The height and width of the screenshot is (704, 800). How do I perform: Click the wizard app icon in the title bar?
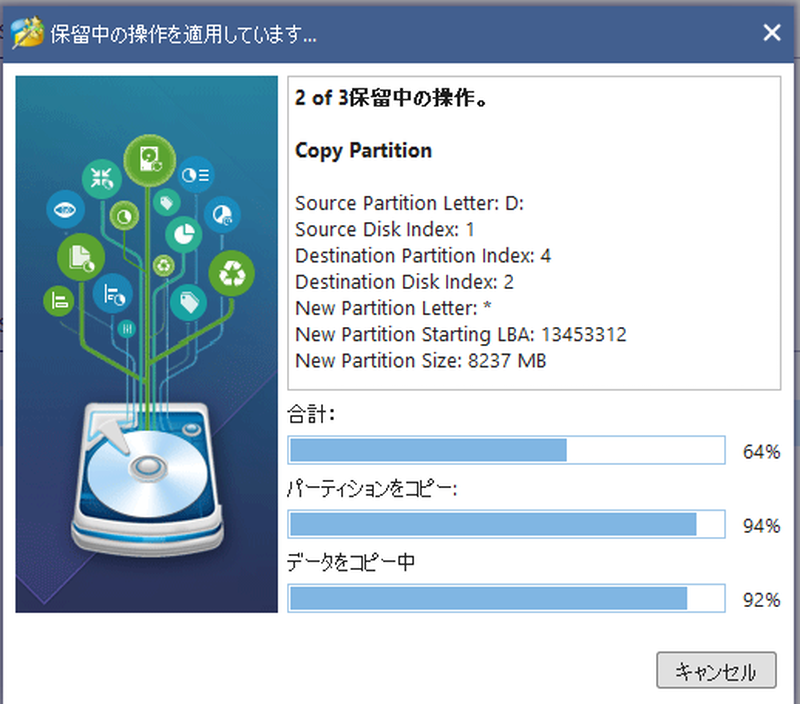click(x=27, y=32)
